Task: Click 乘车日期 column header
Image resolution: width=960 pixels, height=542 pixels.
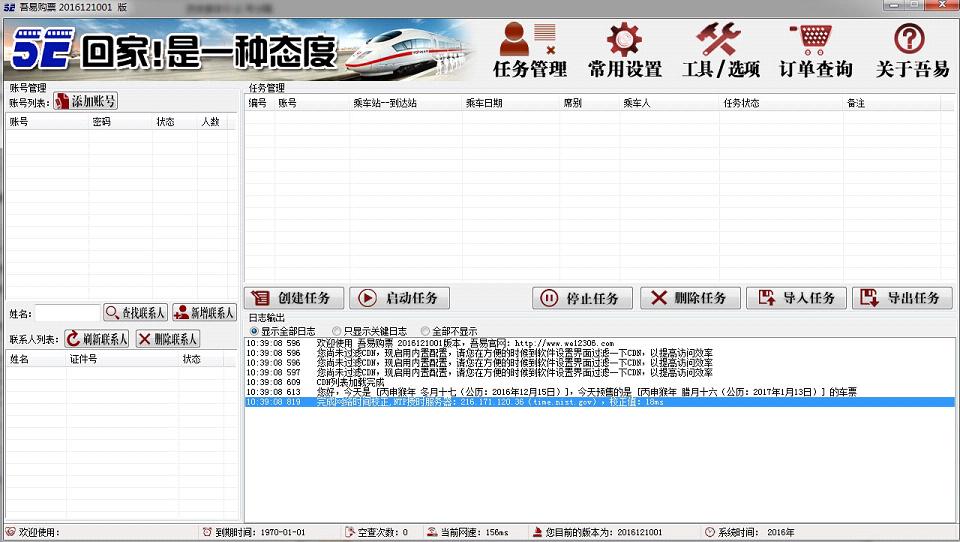Action: (511, 103)
